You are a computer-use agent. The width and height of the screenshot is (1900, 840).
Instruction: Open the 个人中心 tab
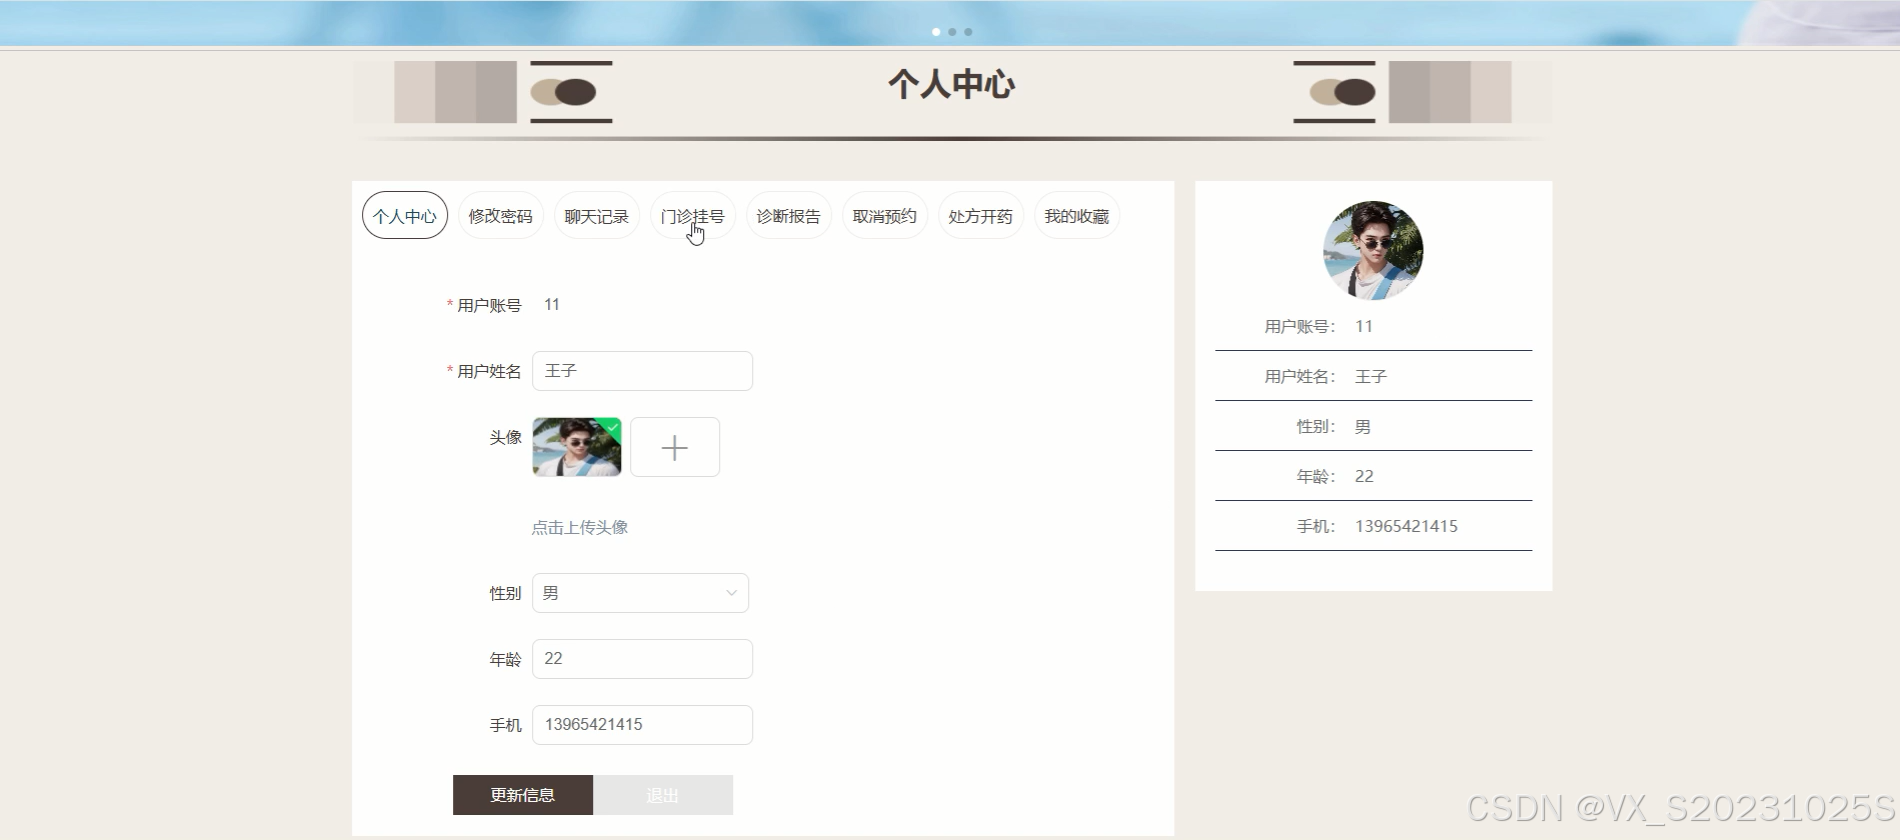coord(404,216)
